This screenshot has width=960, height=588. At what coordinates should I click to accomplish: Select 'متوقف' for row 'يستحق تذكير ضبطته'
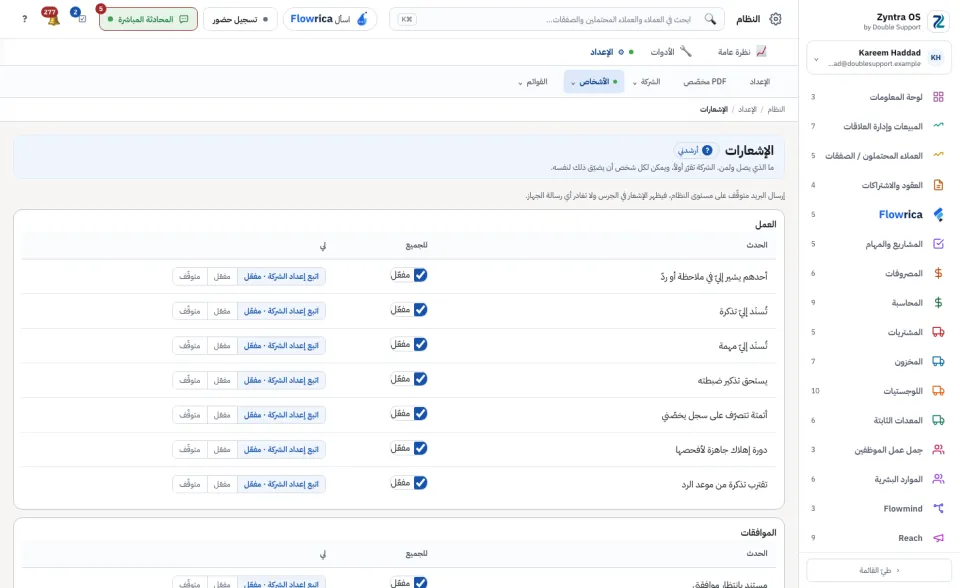[x=190, y=380]
